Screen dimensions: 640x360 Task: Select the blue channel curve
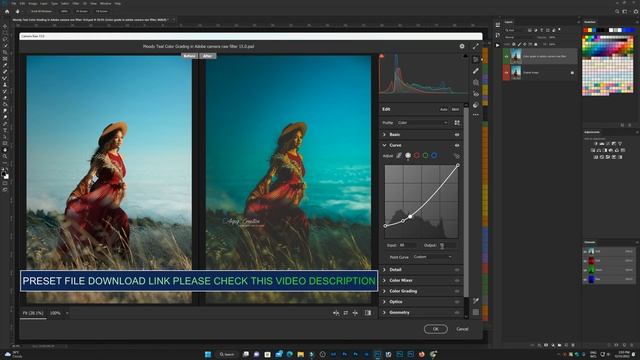(x=434, y=156)
